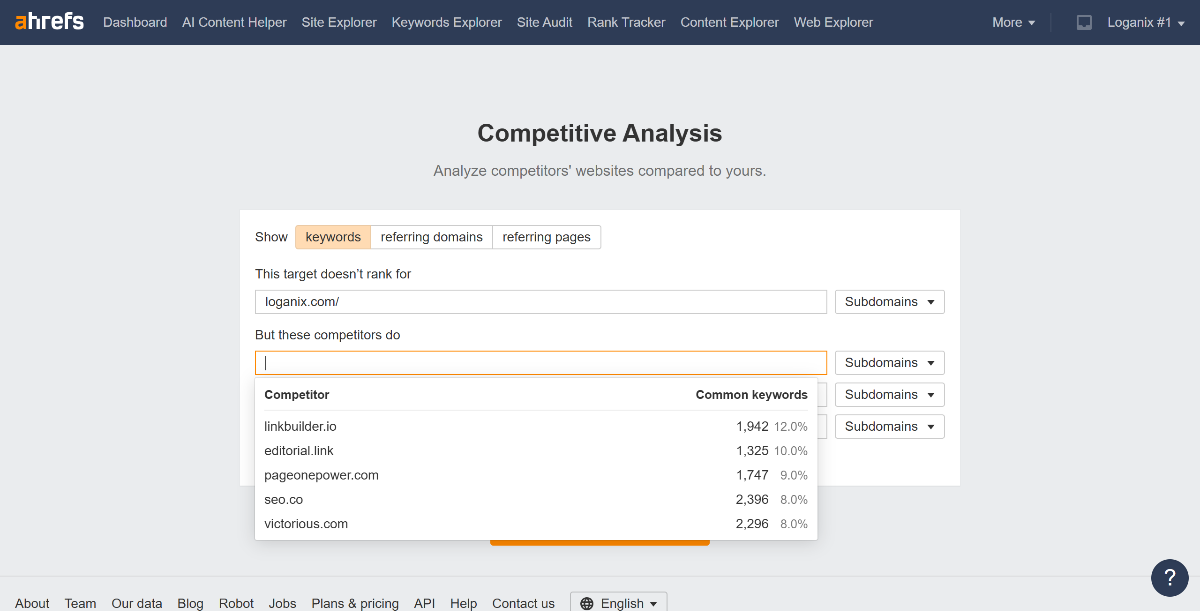Expand the More menu
1200x611 pixels.
tap(1014, 22)
